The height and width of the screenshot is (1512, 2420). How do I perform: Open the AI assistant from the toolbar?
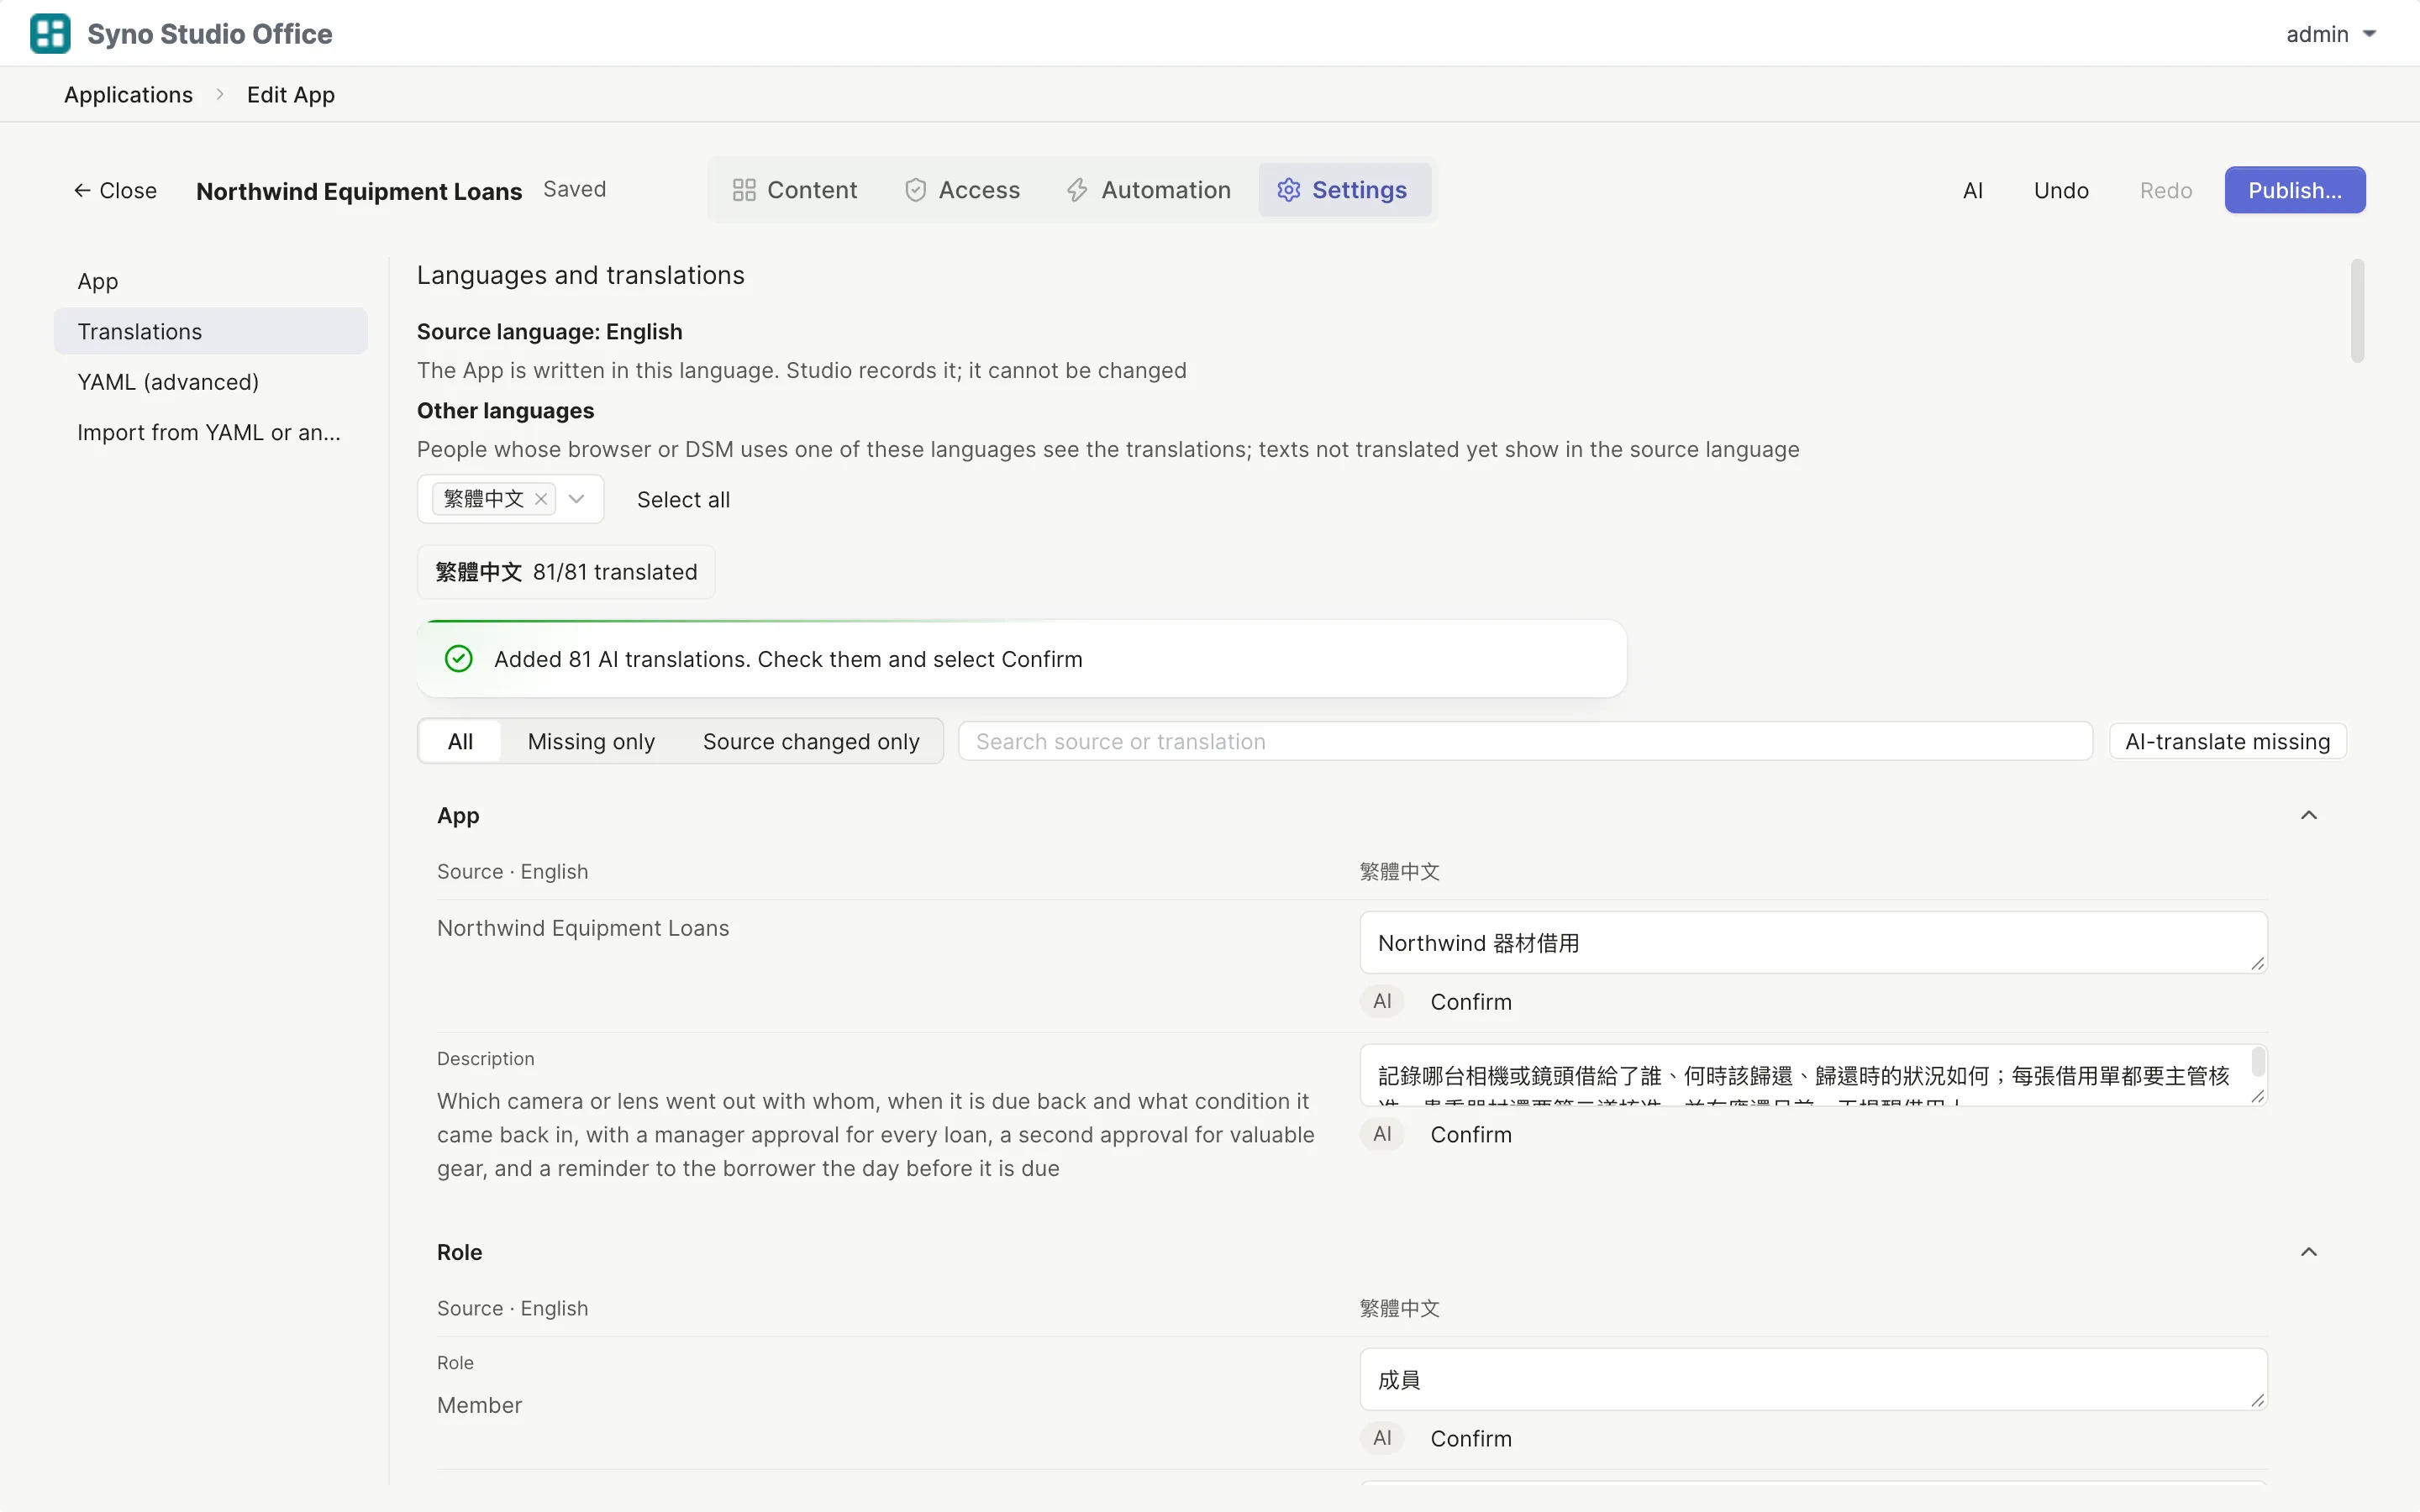tap(1972, 190)
